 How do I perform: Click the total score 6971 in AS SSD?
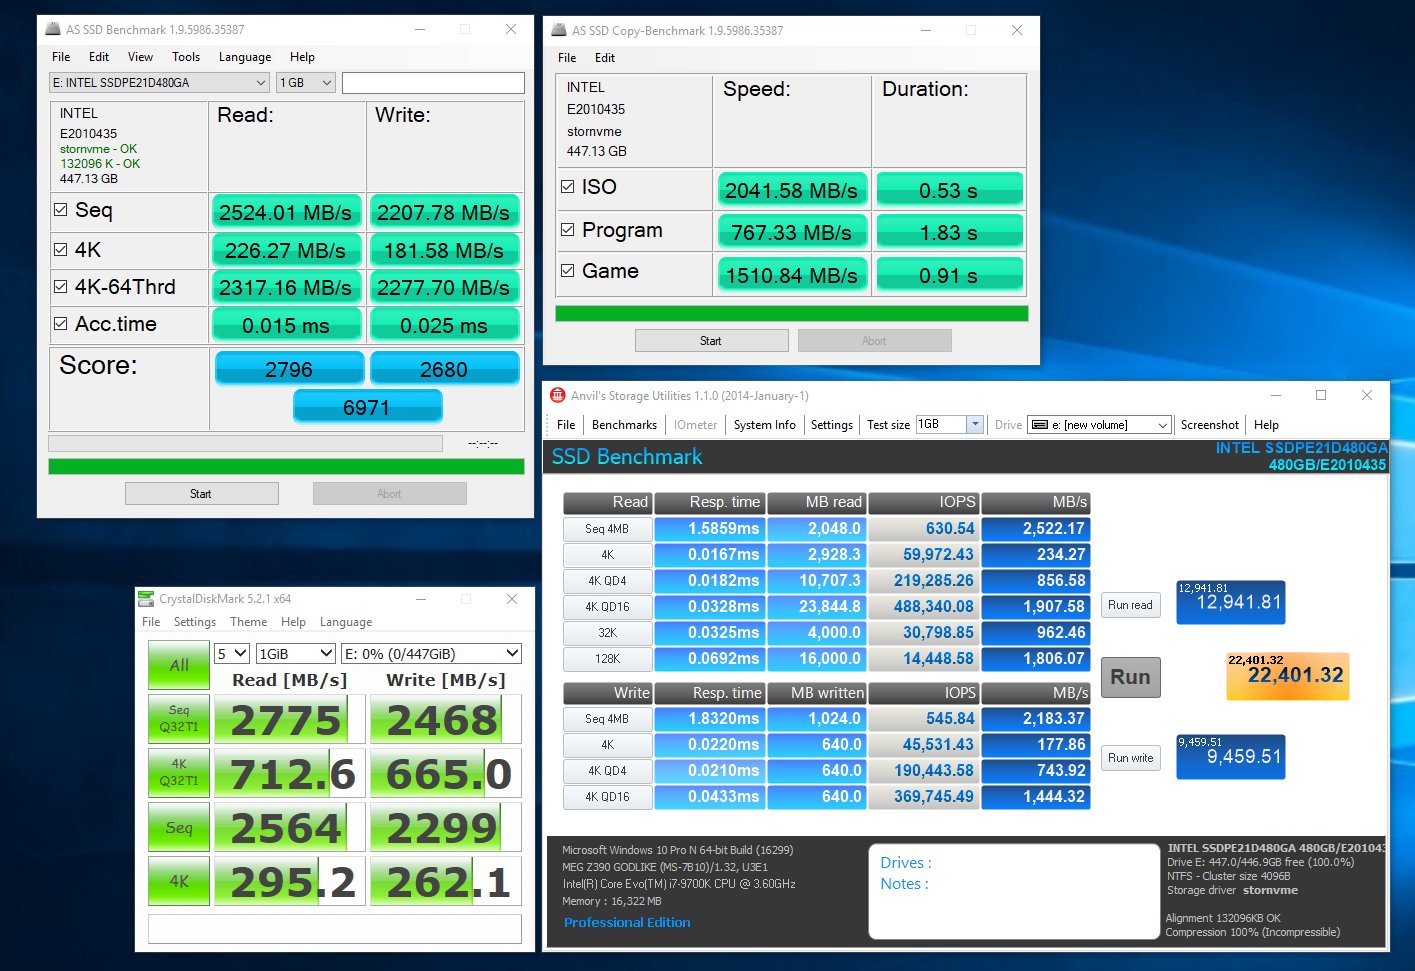tap(367, 407)
